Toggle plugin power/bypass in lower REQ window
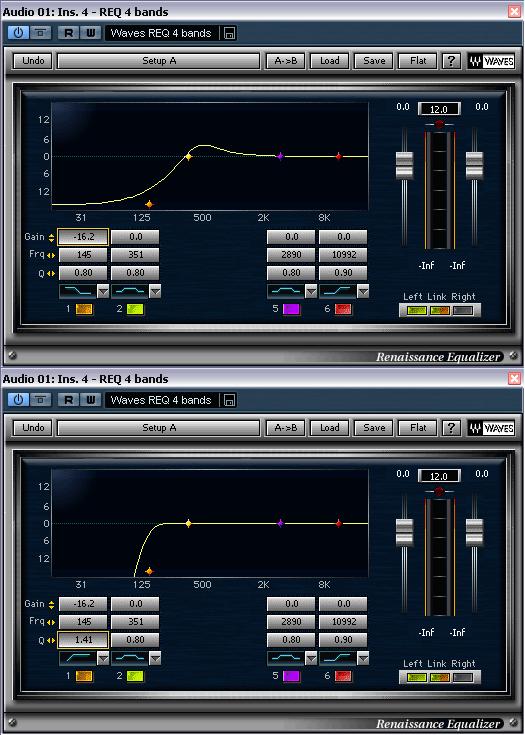This screenshot has width=525, height=735. pos(18,400)
